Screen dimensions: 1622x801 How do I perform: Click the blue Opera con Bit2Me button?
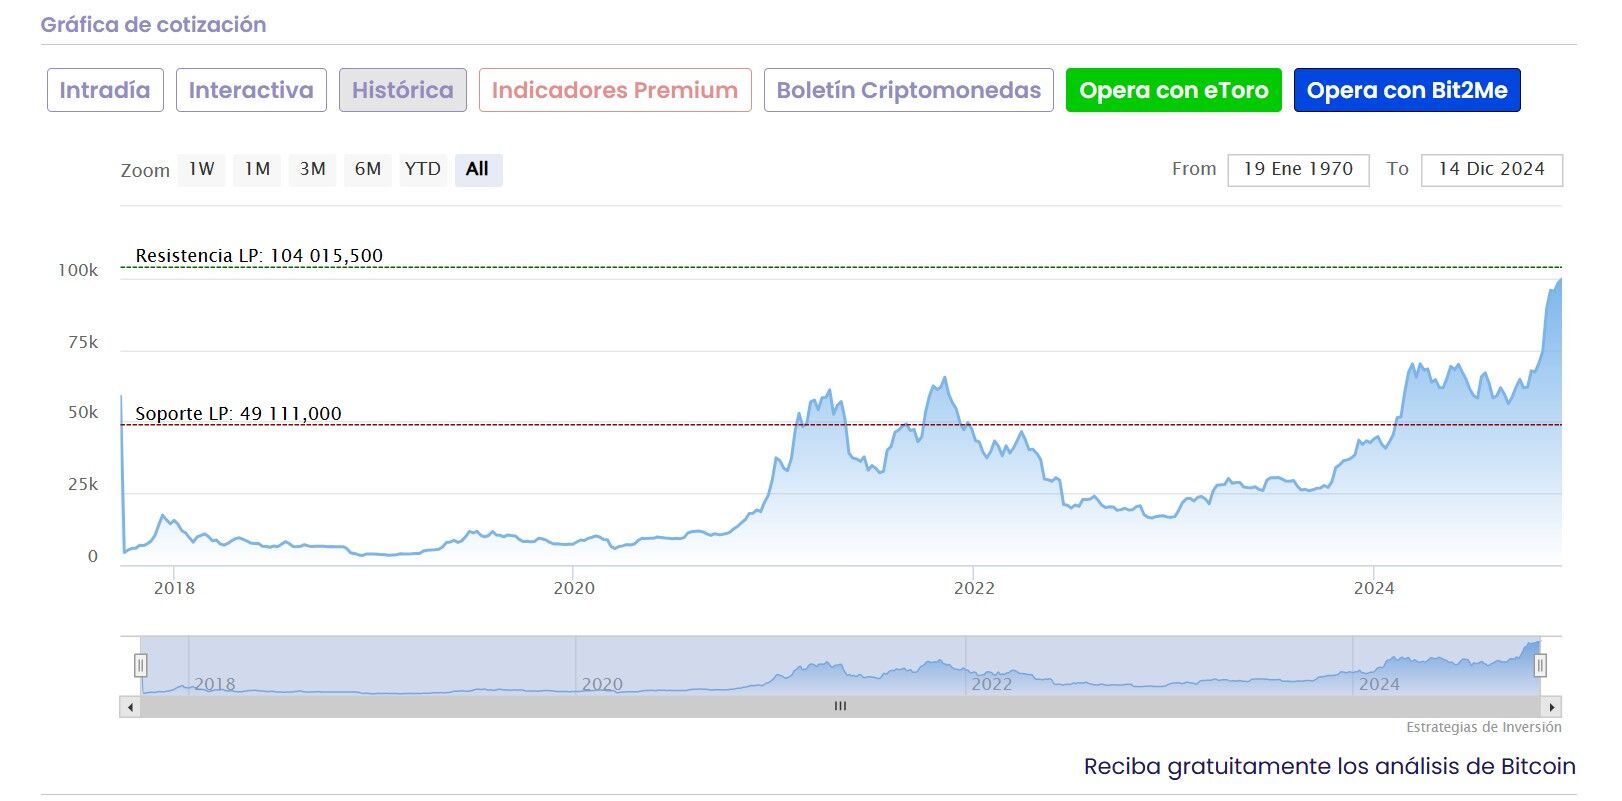click(x=1406, y=90)
